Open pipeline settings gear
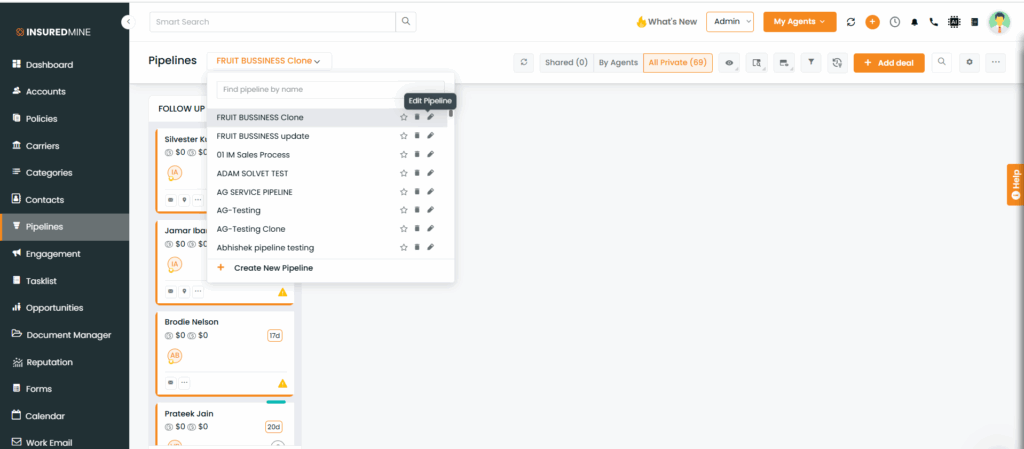The height and width of the screenshot is (449, 1024). [x=969, y=62]
